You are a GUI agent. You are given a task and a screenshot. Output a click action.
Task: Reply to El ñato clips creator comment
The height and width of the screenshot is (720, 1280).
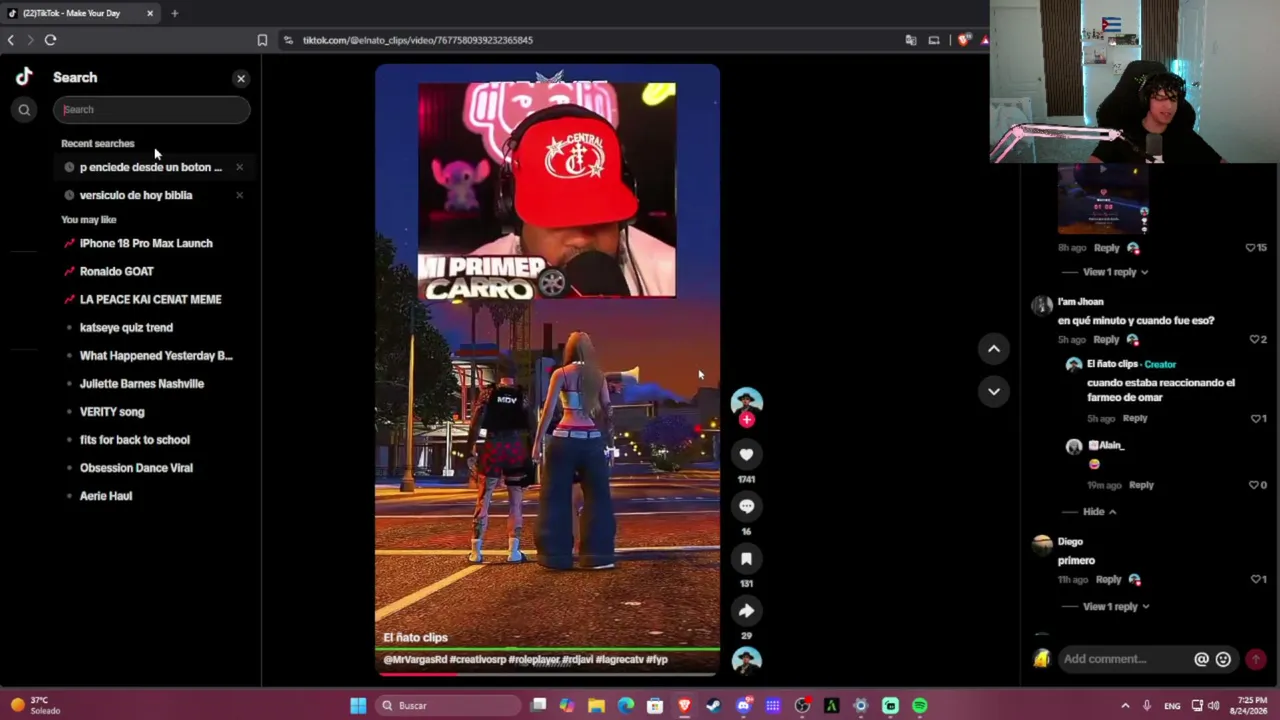click(x=1134, y=418)
